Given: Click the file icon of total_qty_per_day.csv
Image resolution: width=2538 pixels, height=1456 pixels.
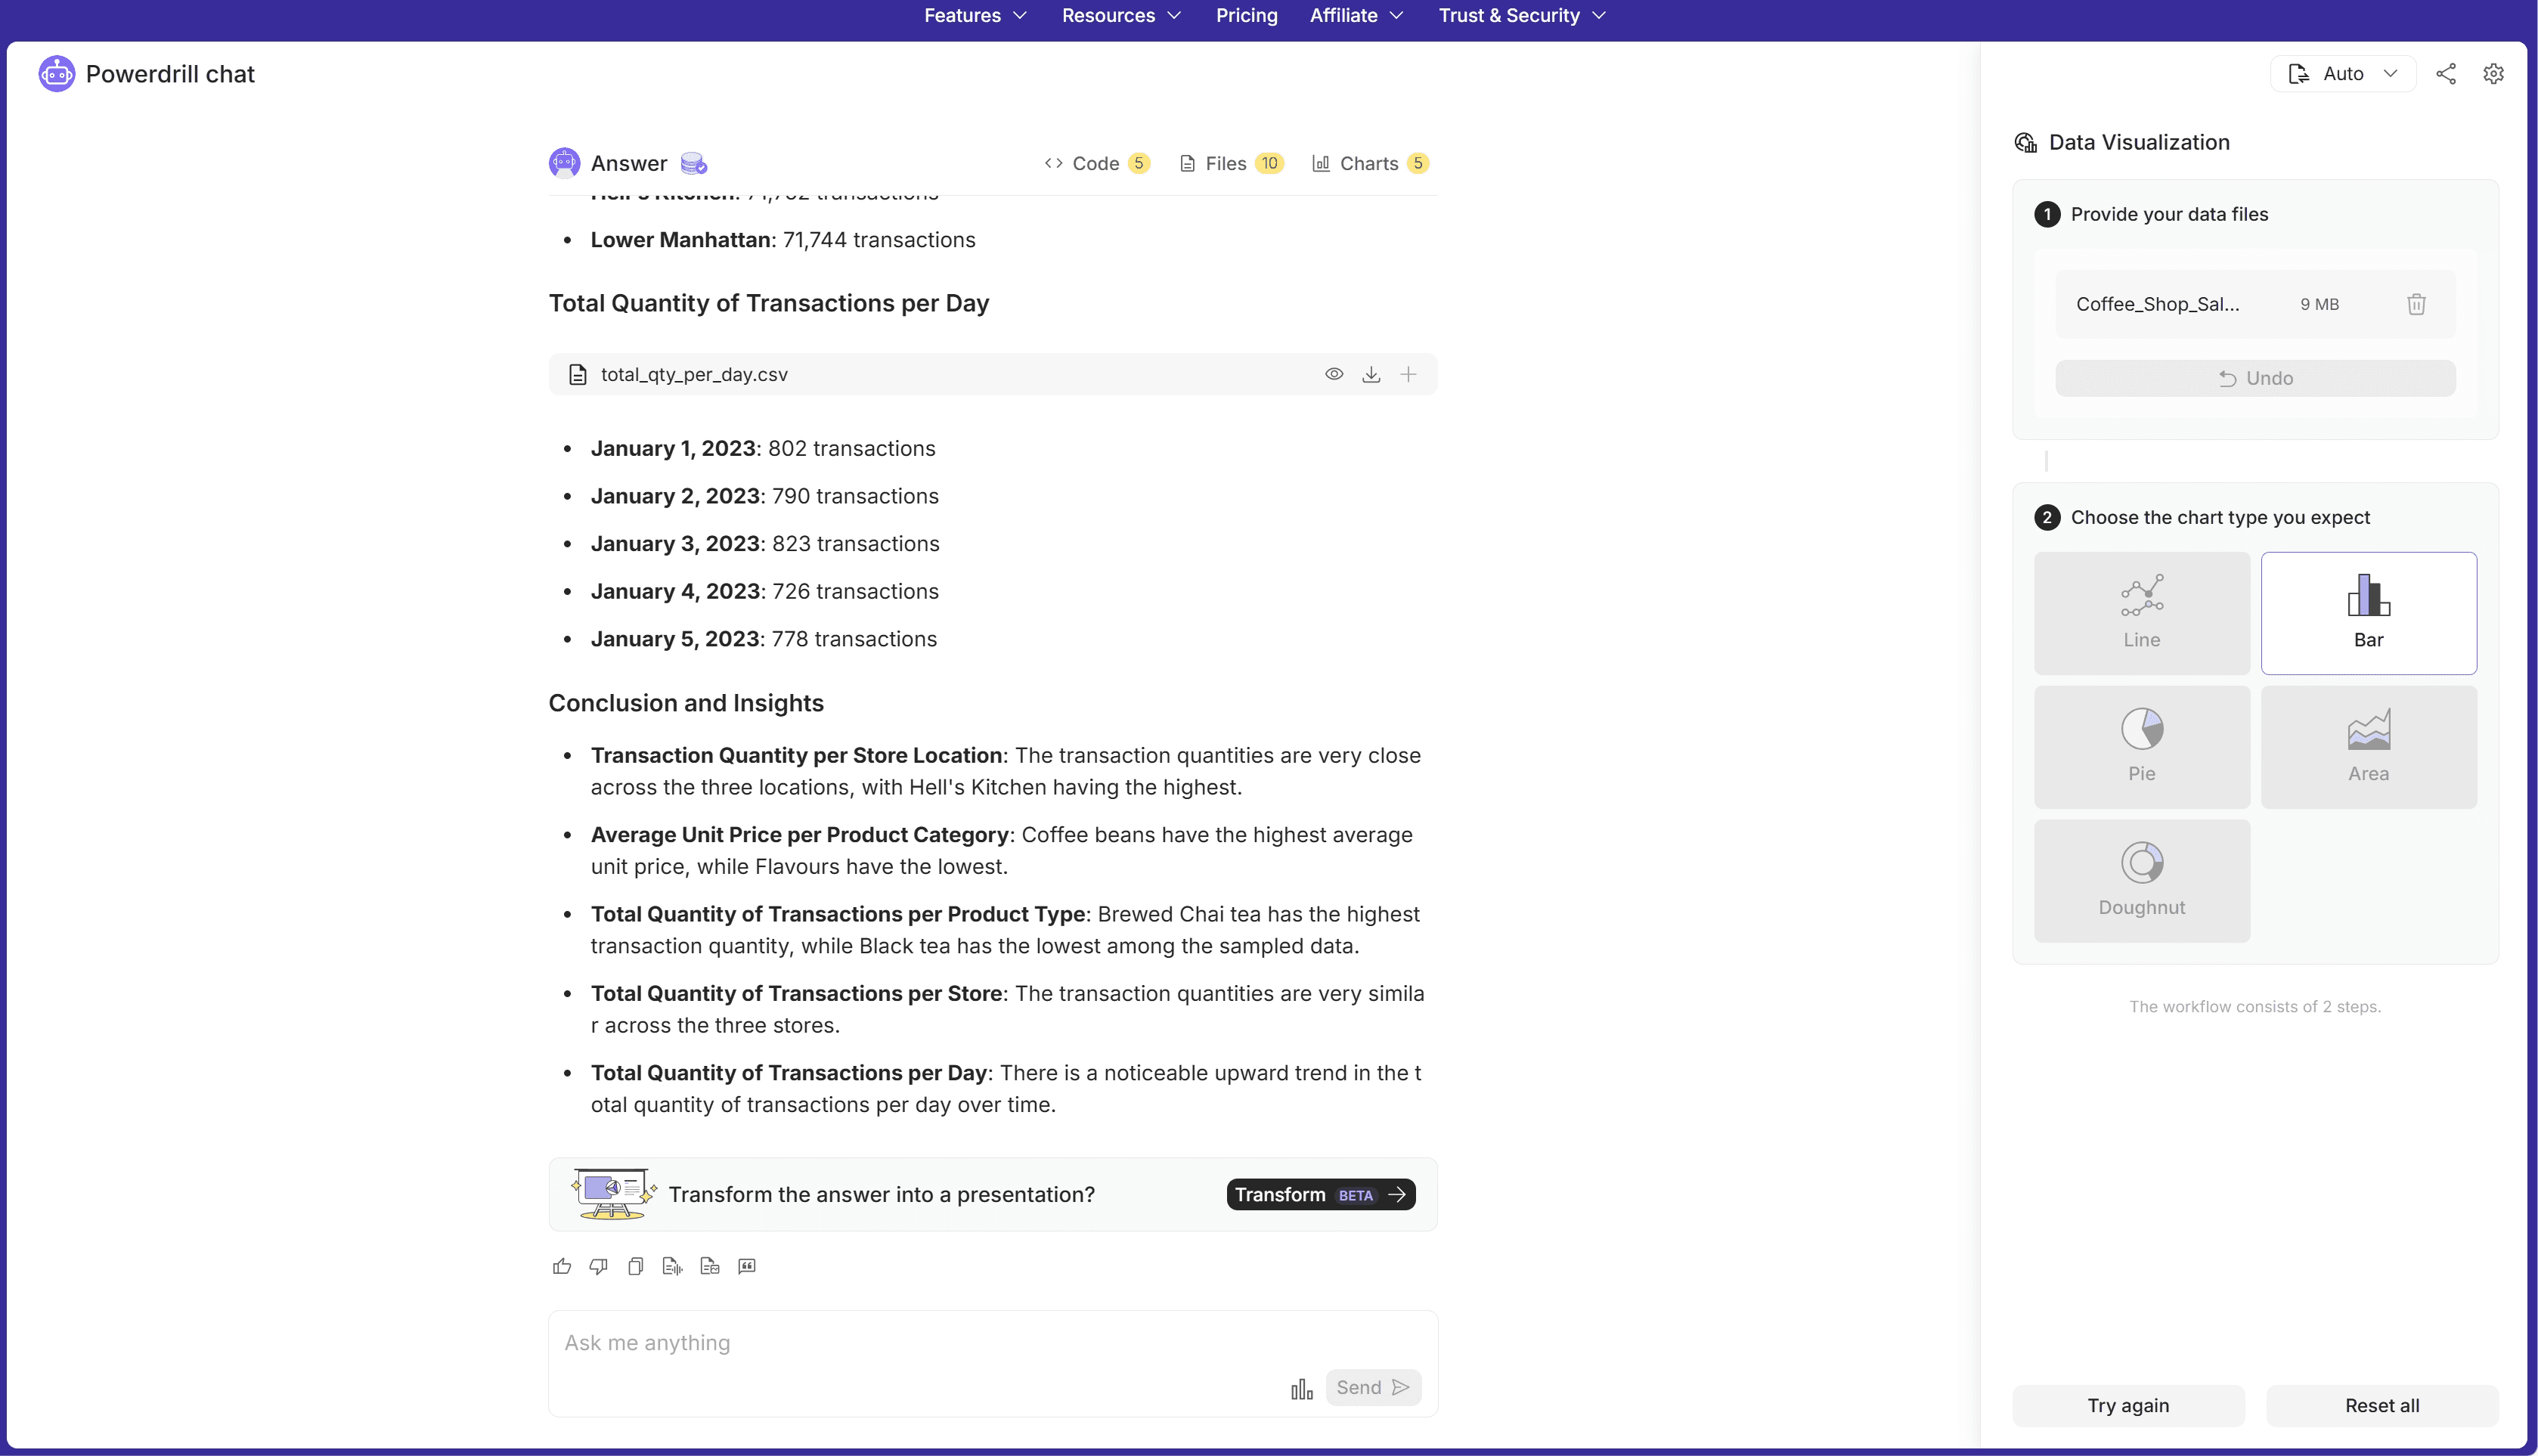Looking at the screenshot, I should click(x=577, y=374).
